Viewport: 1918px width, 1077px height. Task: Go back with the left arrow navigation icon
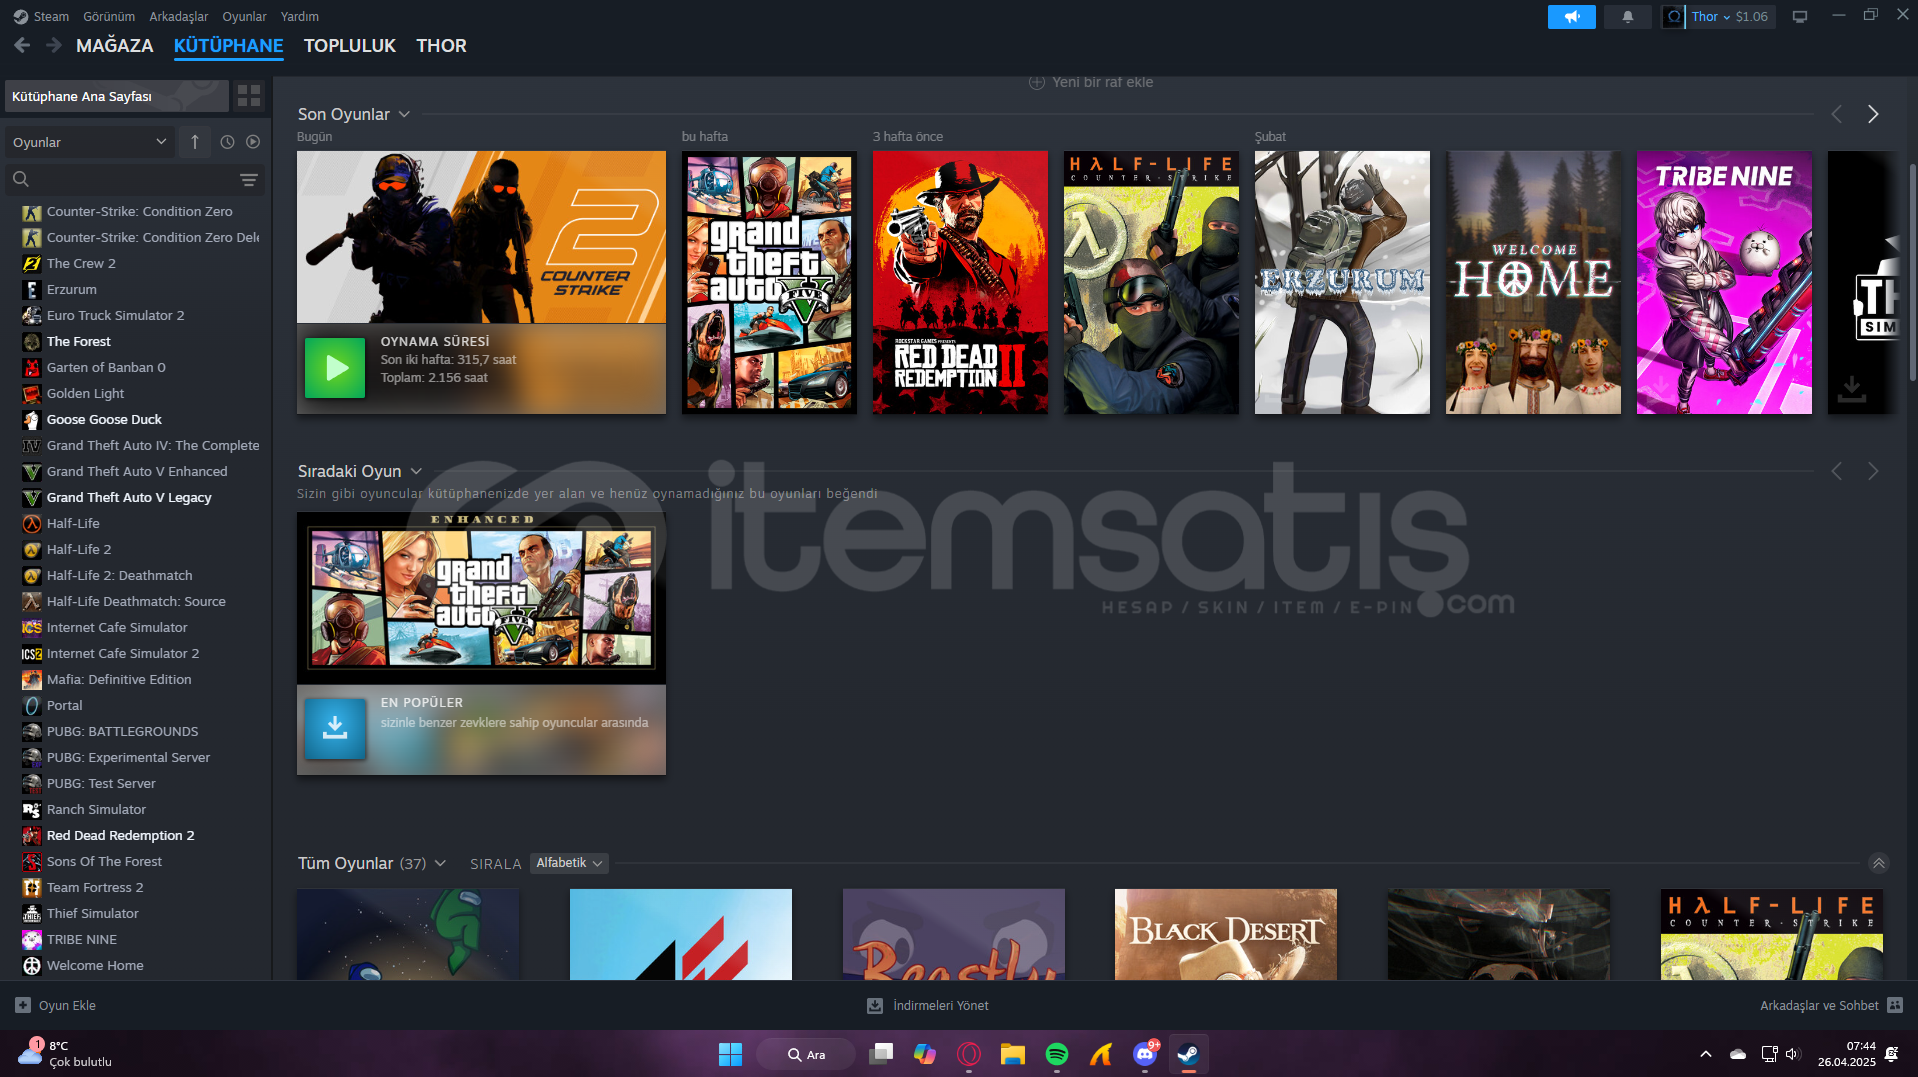click(x=22, y=45)
